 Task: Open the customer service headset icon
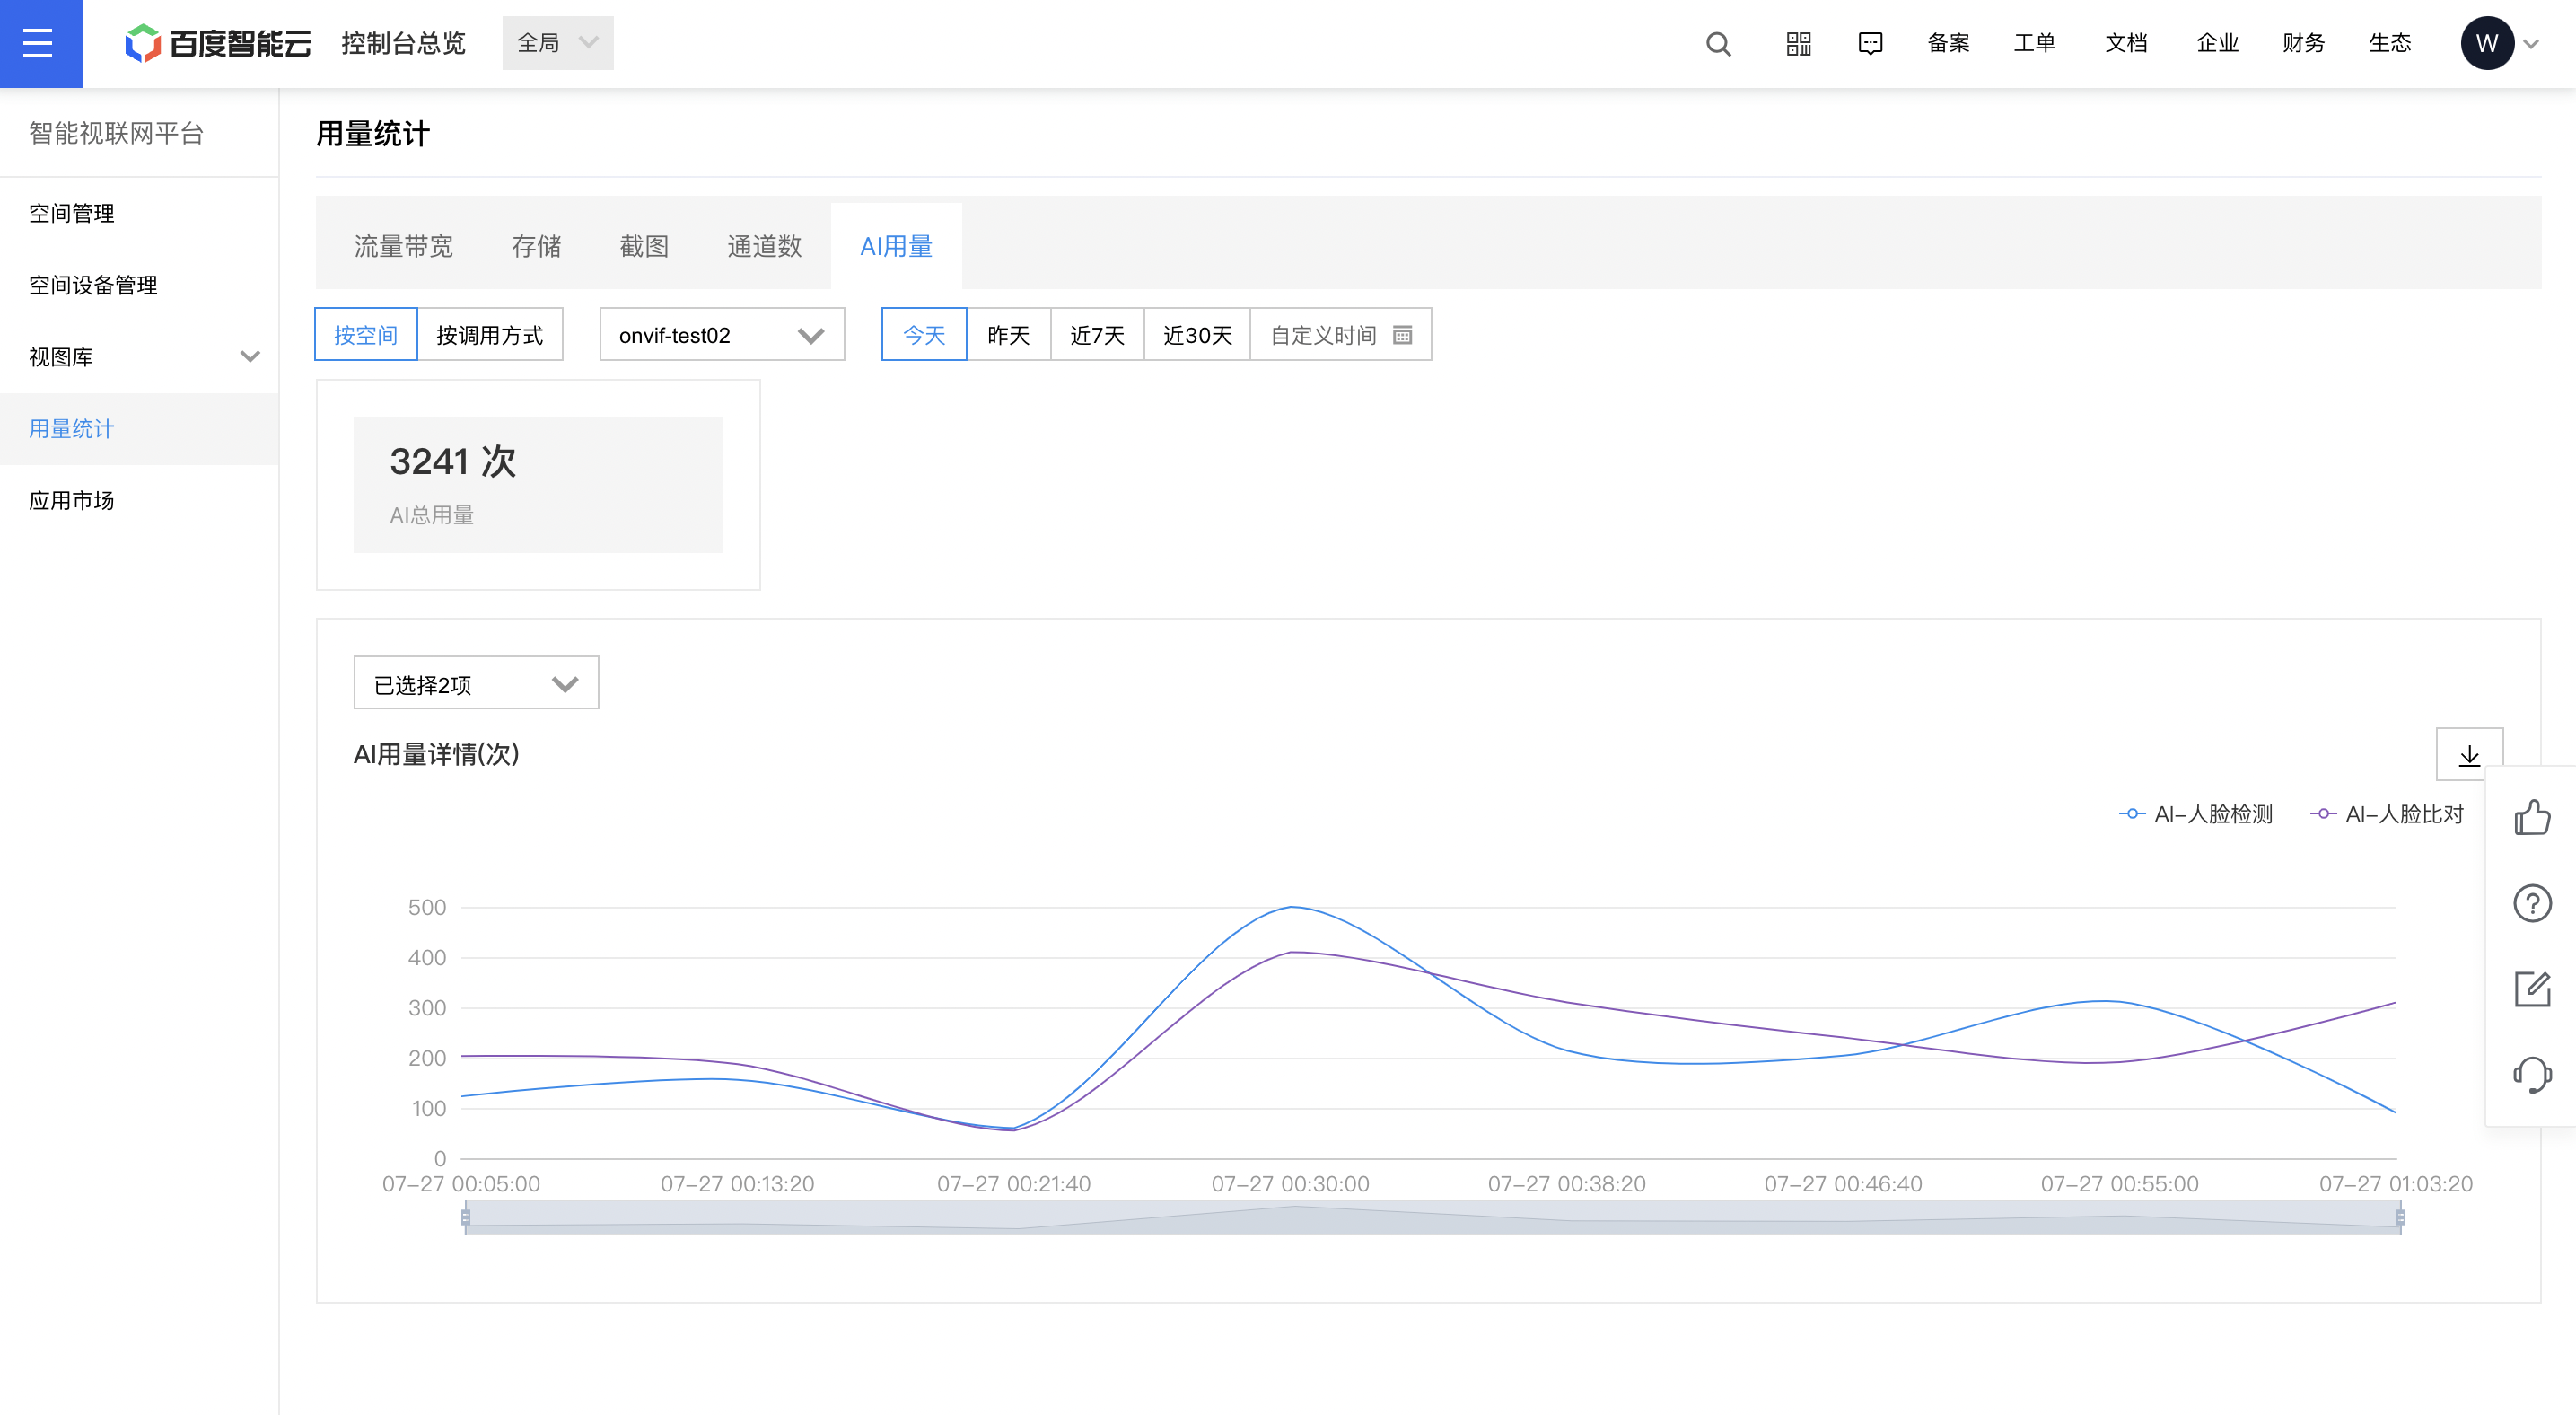point(2532,1076)
